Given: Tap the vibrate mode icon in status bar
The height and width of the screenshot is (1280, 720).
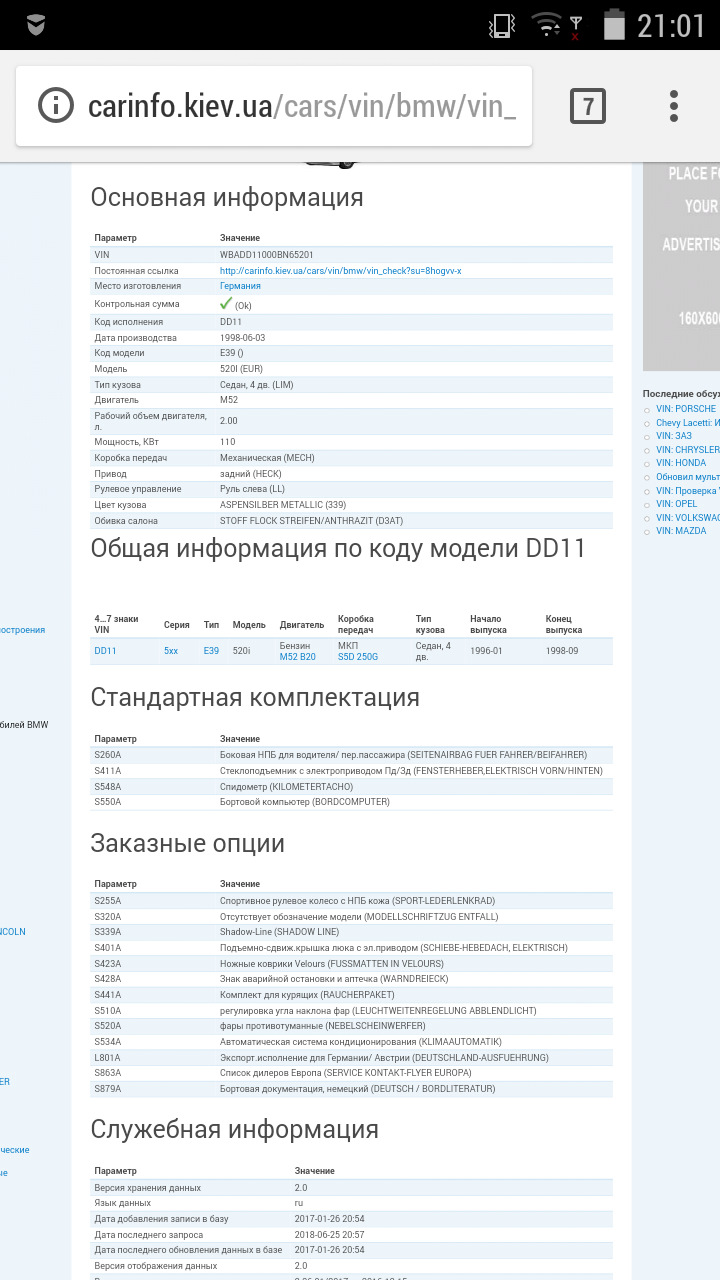Looking at the screenshot, I should (x=502, y=25).
